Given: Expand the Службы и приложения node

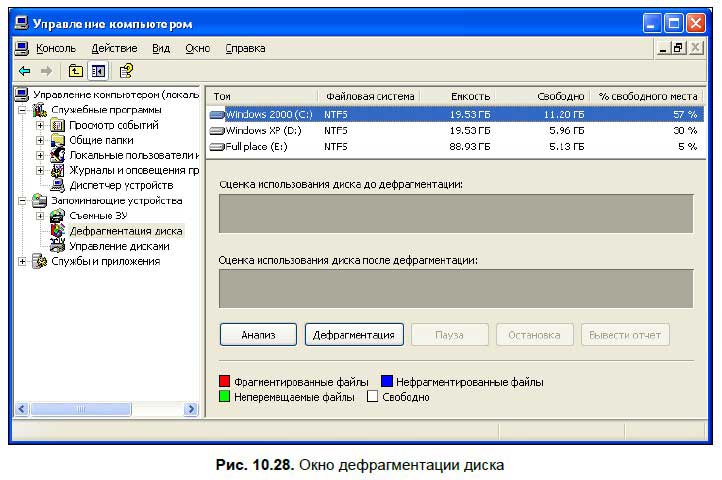Looking at the screenshot, I should pyautogui.click(x=22, y=261).
